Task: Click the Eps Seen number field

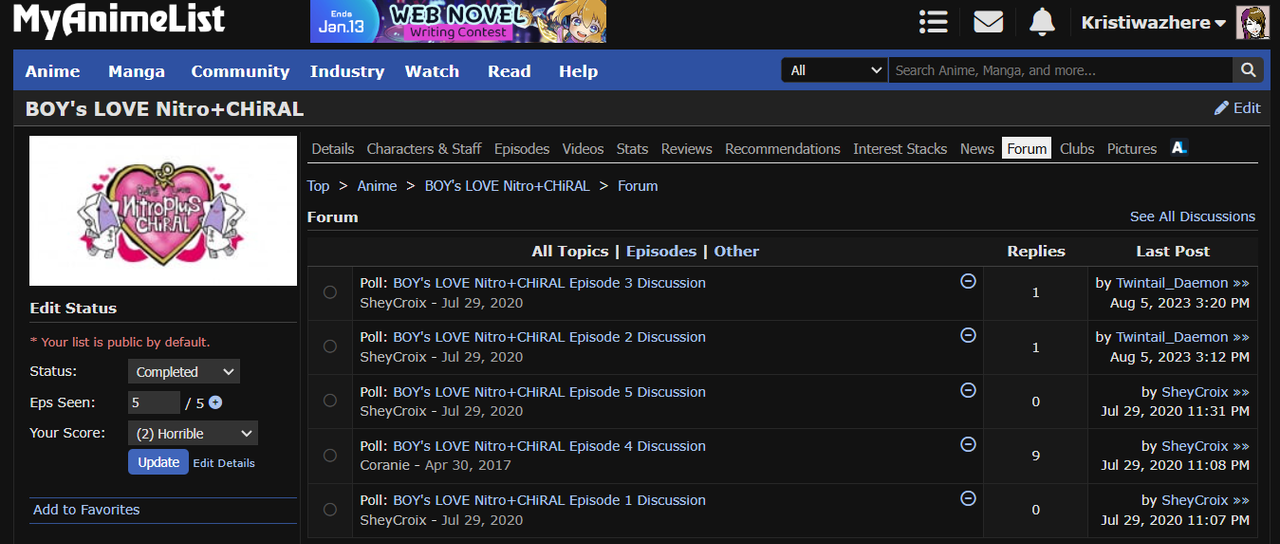Action: click(x=154, y=403)
